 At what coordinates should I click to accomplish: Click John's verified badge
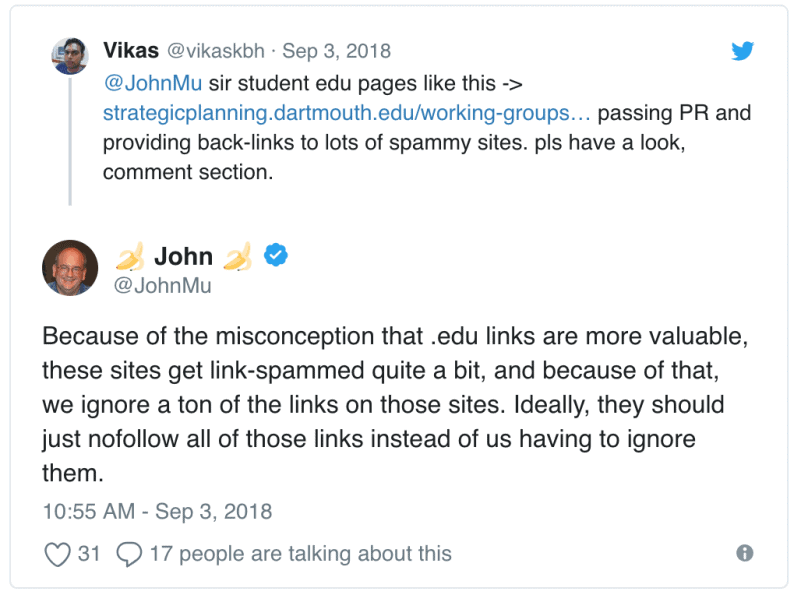click(276, 257)
